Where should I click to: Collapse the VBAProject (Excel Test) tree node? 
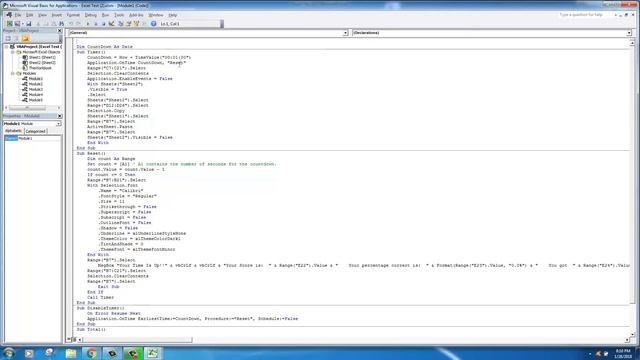click(x=7, y=47)
